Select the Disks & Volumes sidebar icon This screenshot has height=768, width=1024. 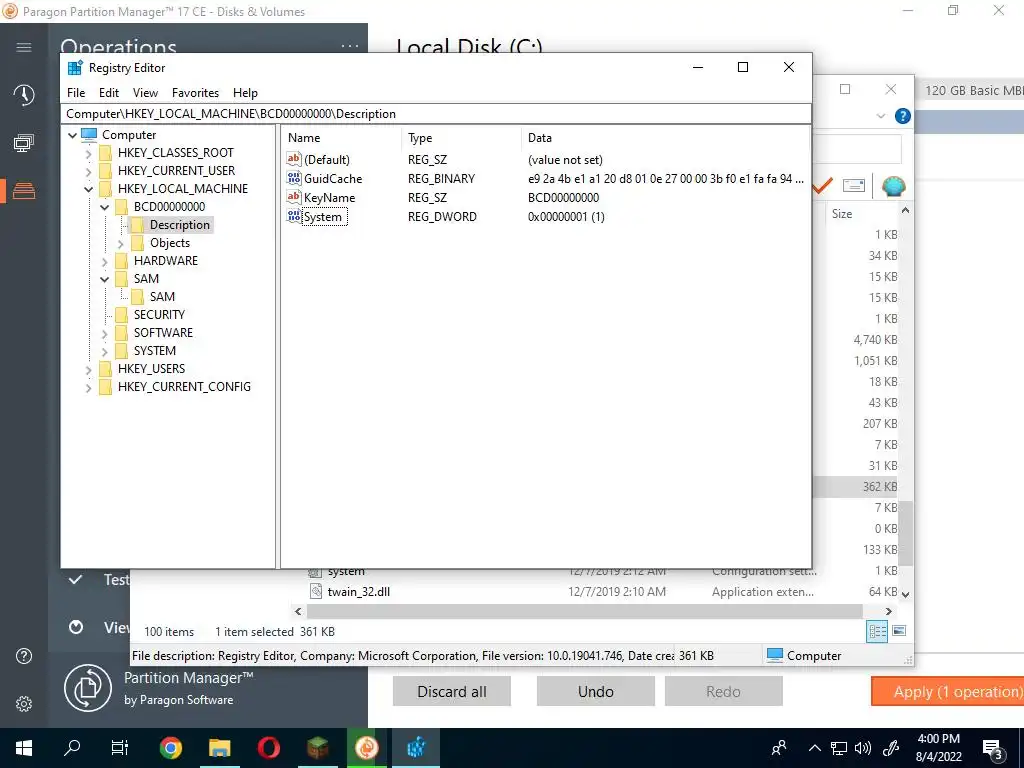click(24, 191)
